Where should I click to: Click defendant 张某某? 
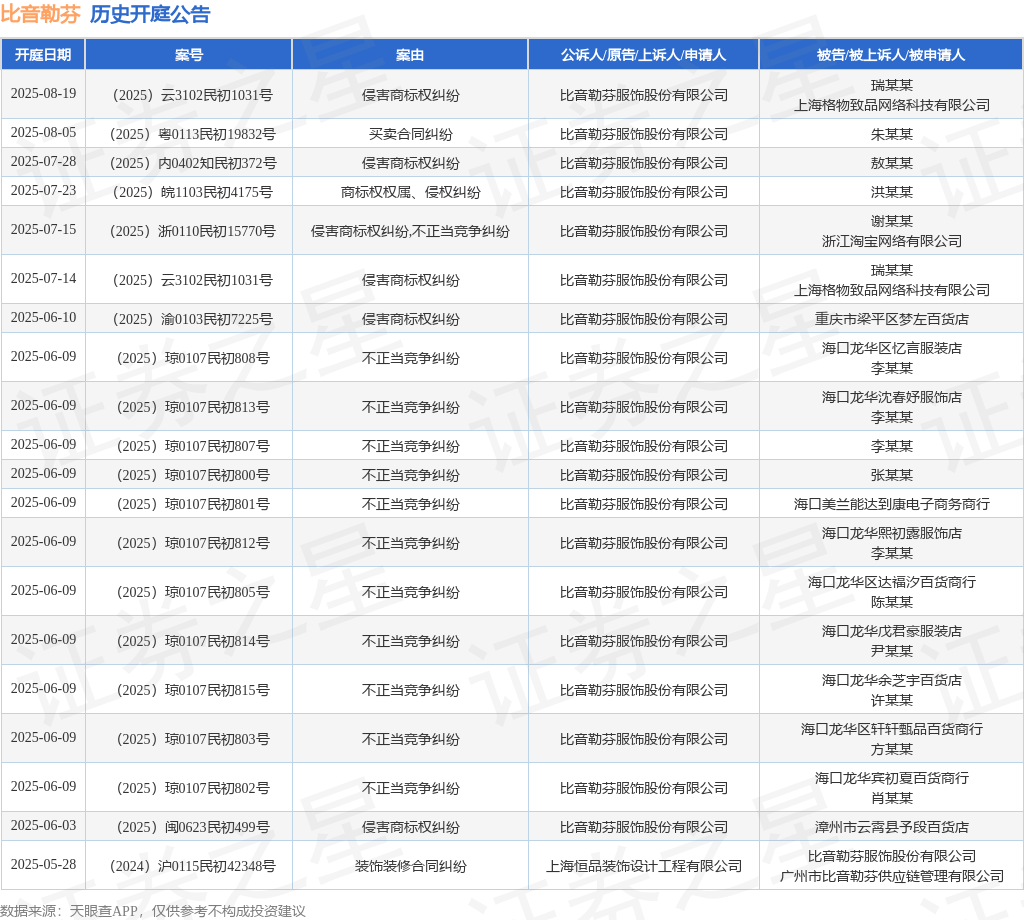coord(891,475)
